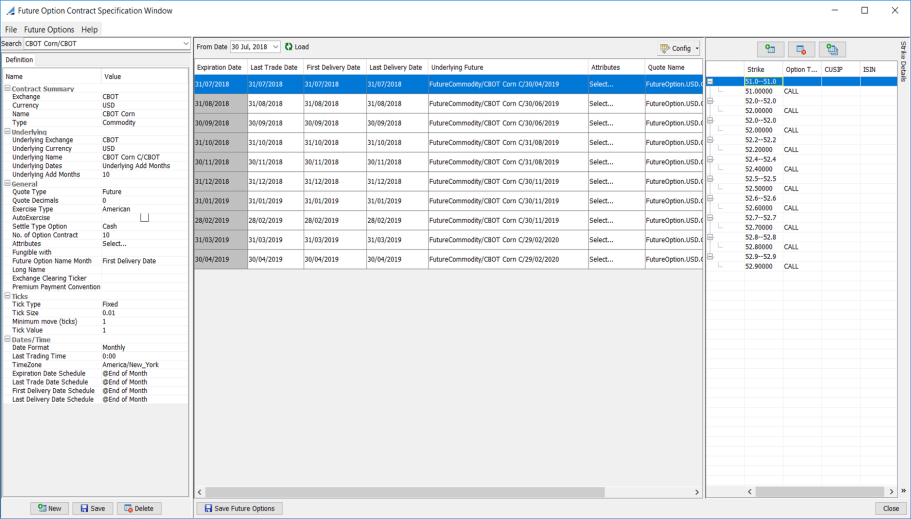911x519 pixels.
Task: Click the Tick Size value 0.01
Action: point(109,313)
